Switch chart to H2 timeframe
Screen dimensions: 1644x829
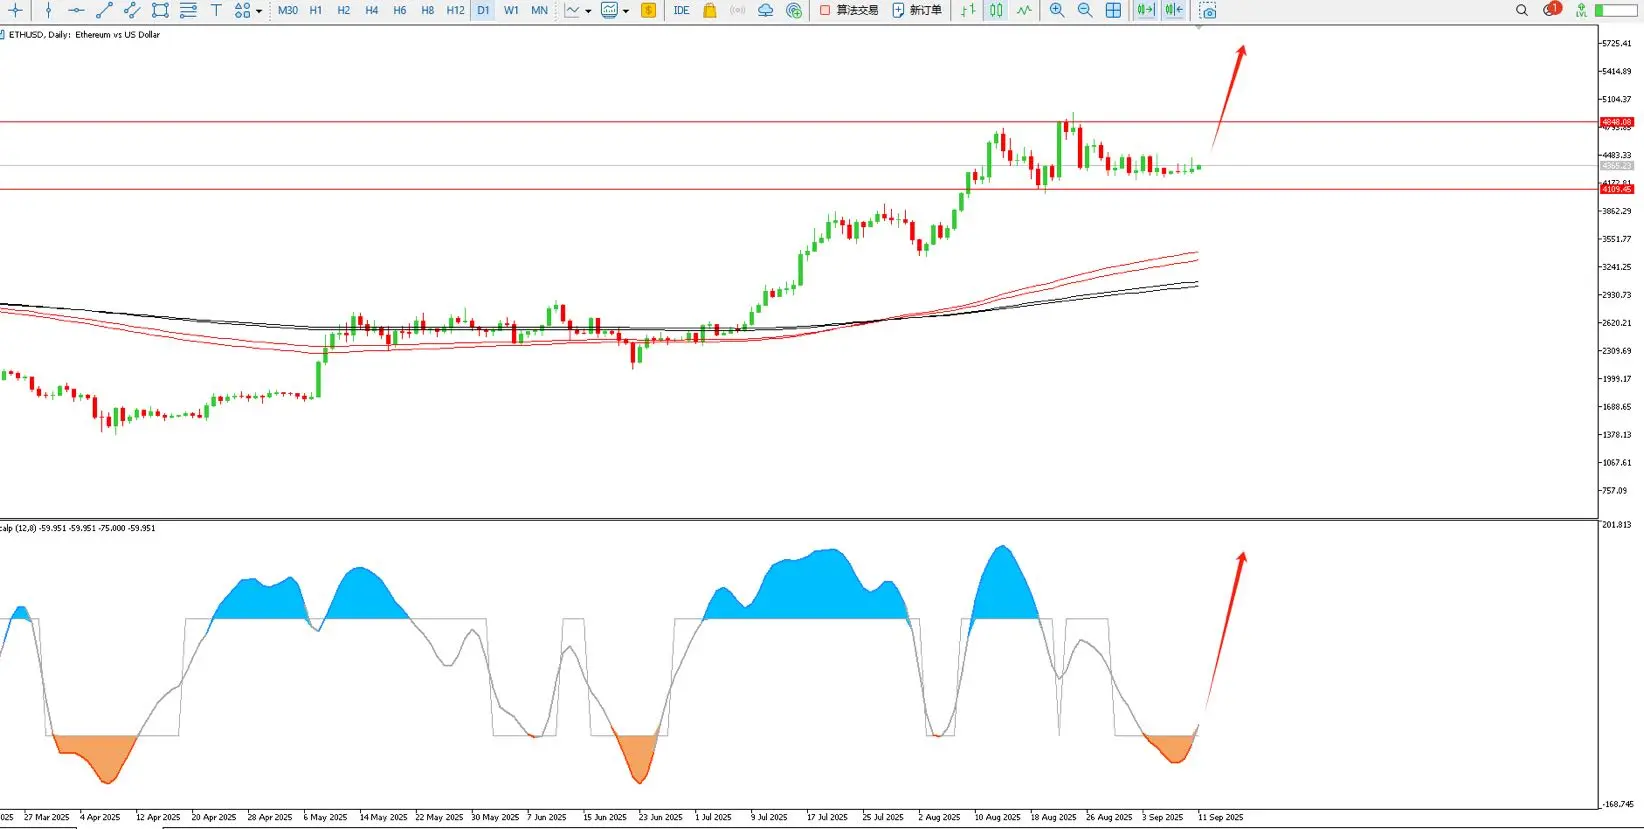344,10
